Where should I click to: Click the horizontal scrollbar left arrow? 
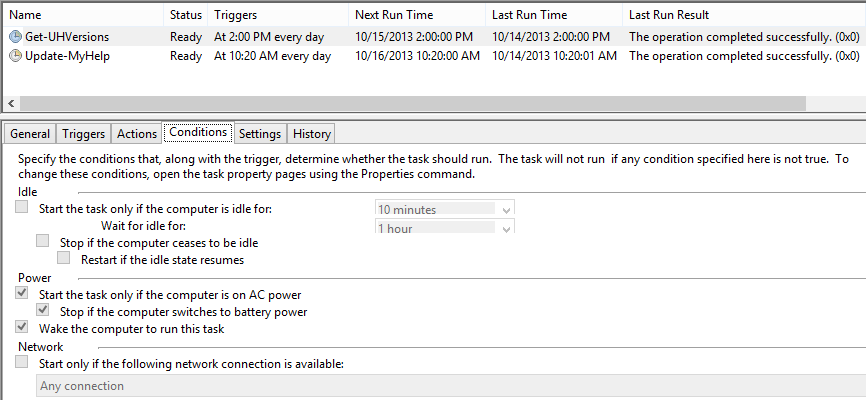point(11,103)
